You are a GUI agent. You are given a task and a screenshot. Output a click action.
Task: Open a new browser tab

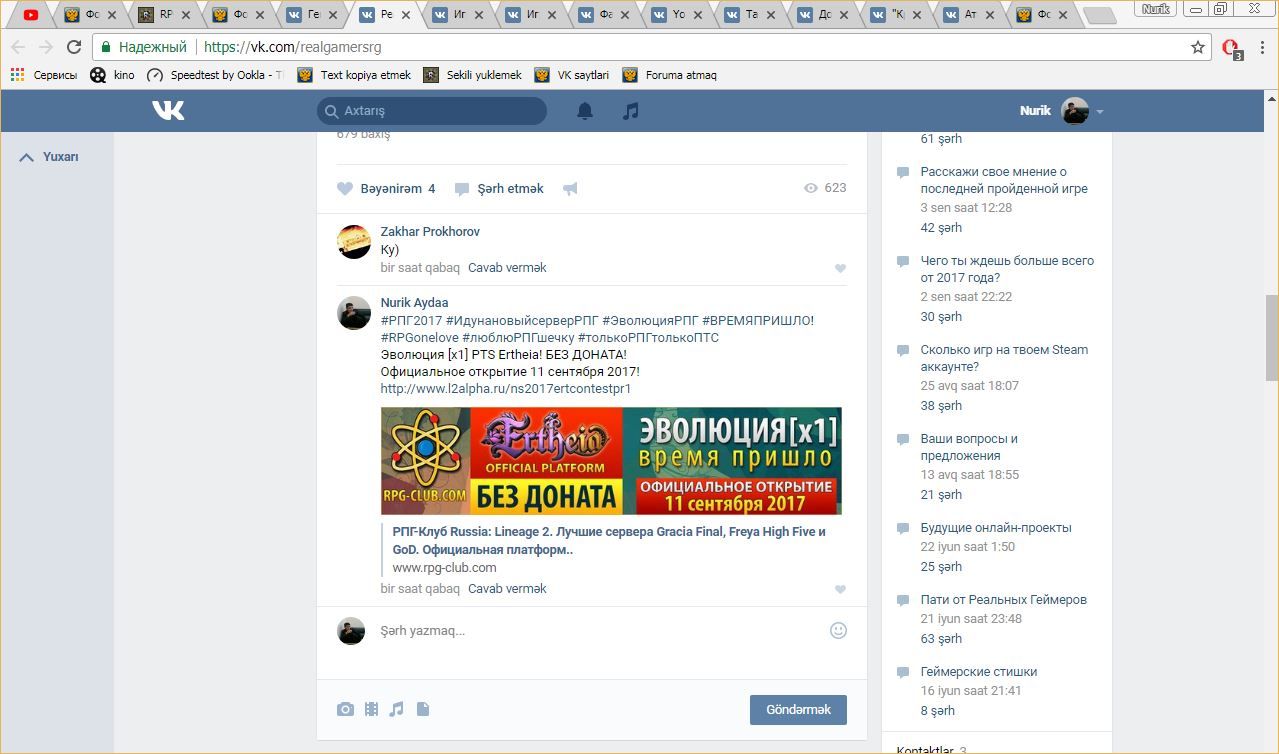1099,15
